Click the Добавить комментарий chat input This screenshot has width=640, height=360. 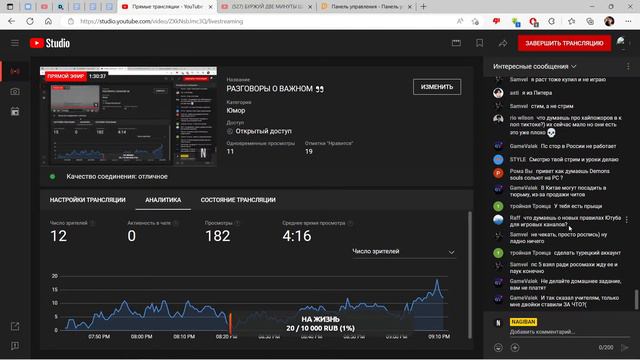click(x=569, y=332)
